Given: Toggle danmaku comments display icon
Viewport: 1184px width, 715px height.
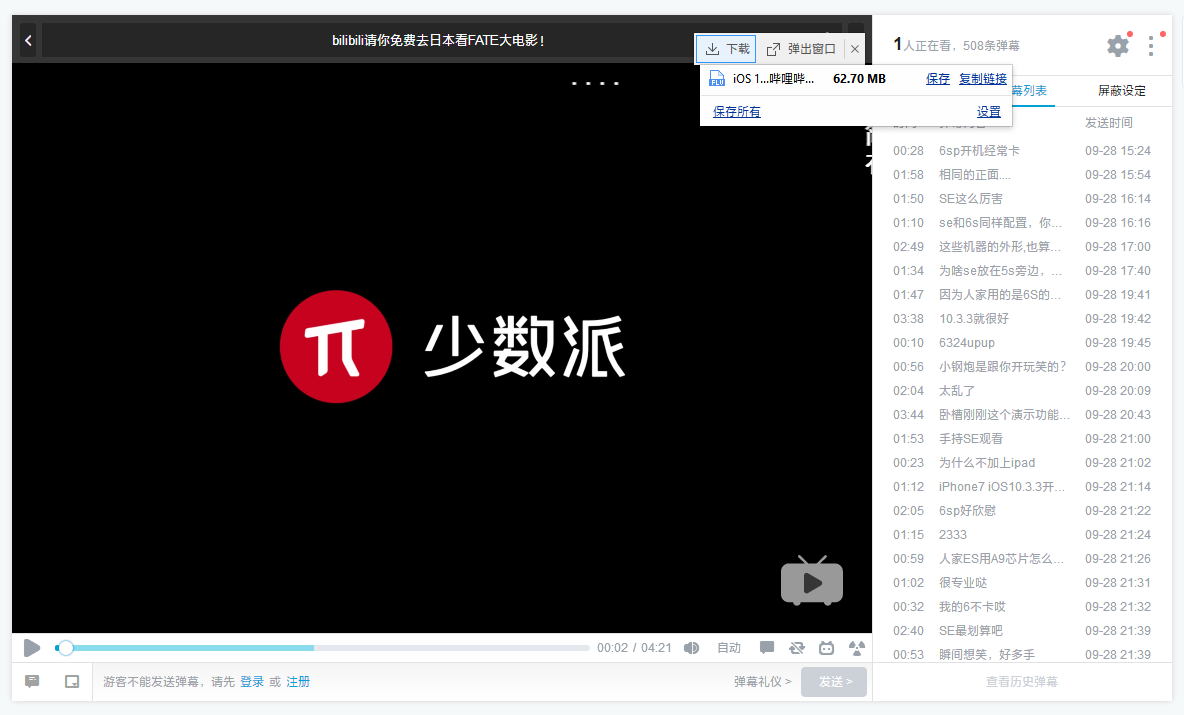Looking at the screenshot, I should point(767,648).
